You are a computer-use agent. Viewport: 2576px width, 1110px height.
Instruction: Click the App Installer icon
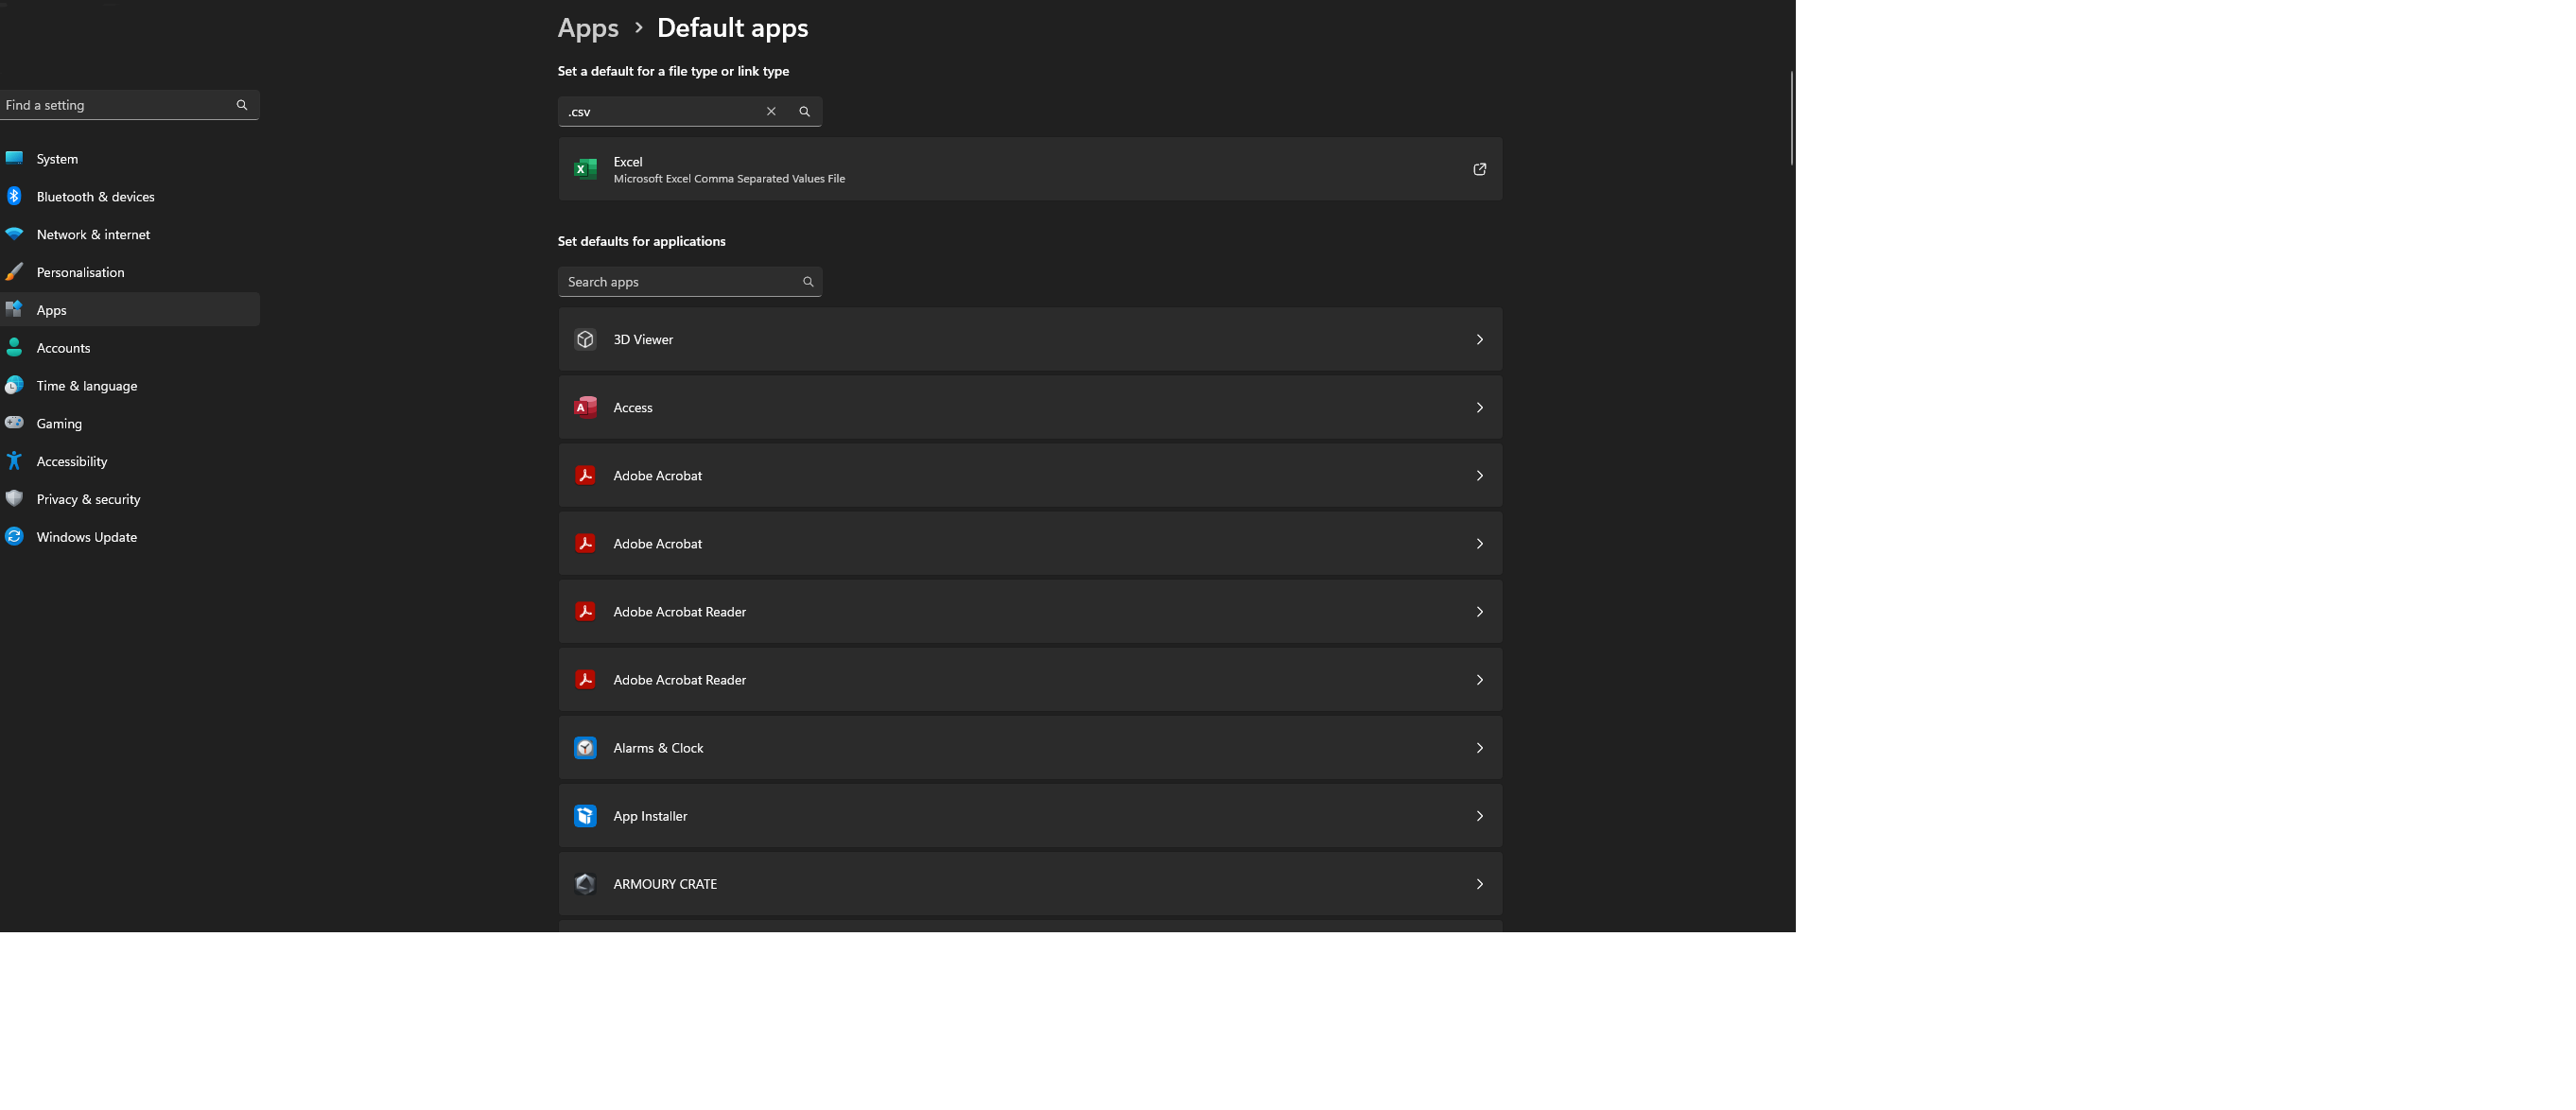click(x=585, y=815)
